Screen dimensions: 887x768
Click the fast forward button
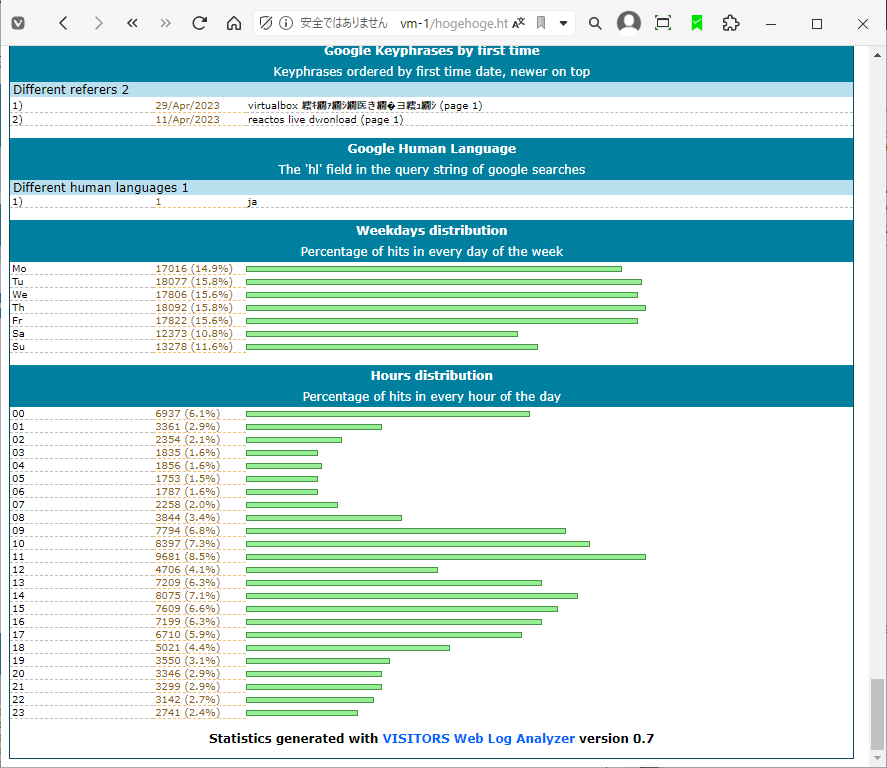pos(165,23)
